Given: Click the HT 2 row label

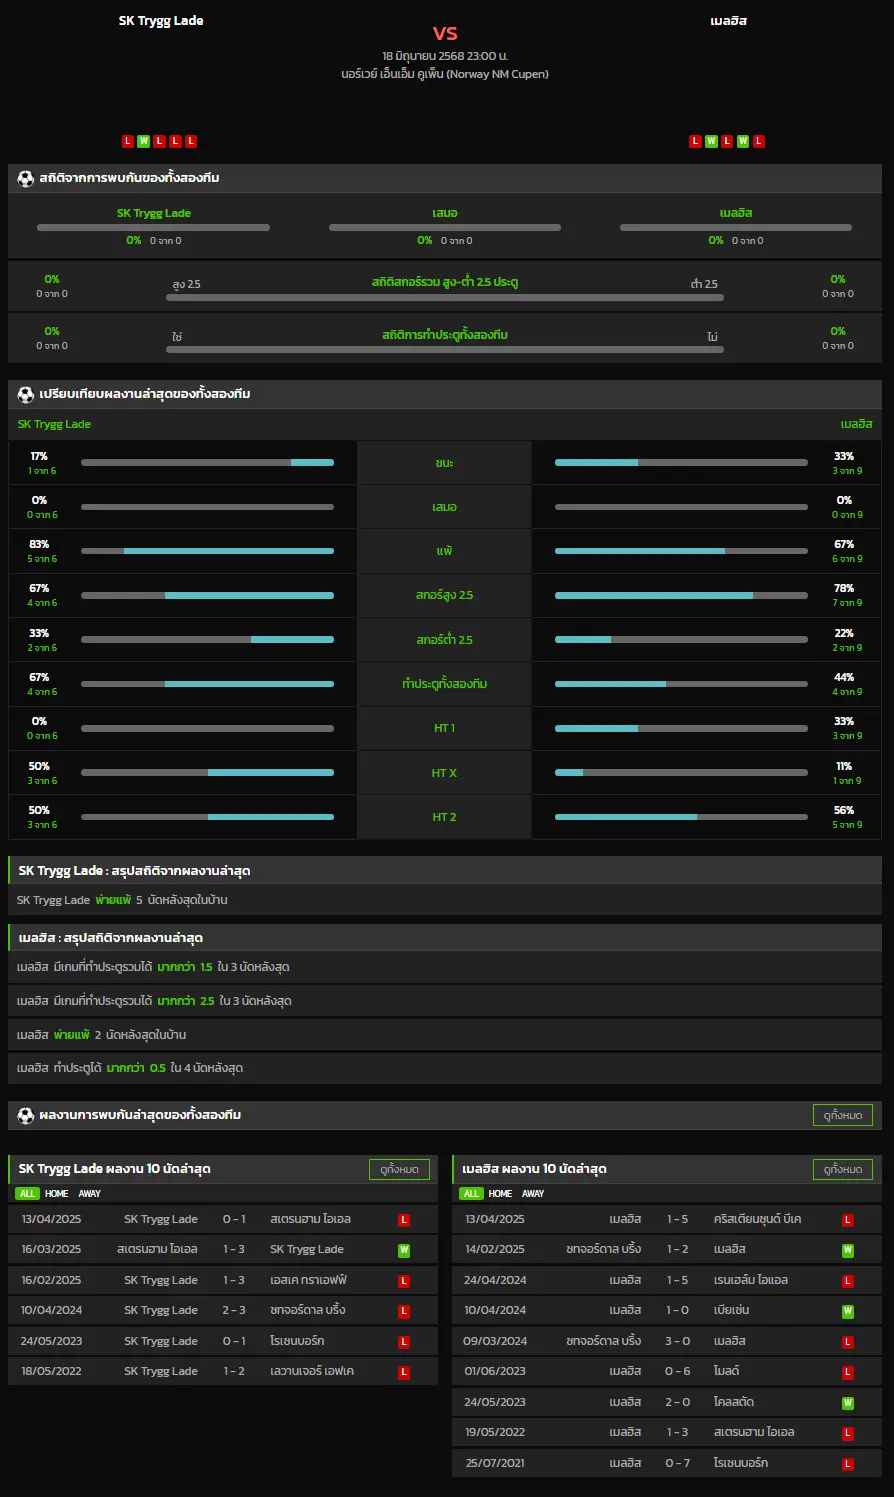Looking at the screenshot, I should pyautogui.click(x=445, y=817).
